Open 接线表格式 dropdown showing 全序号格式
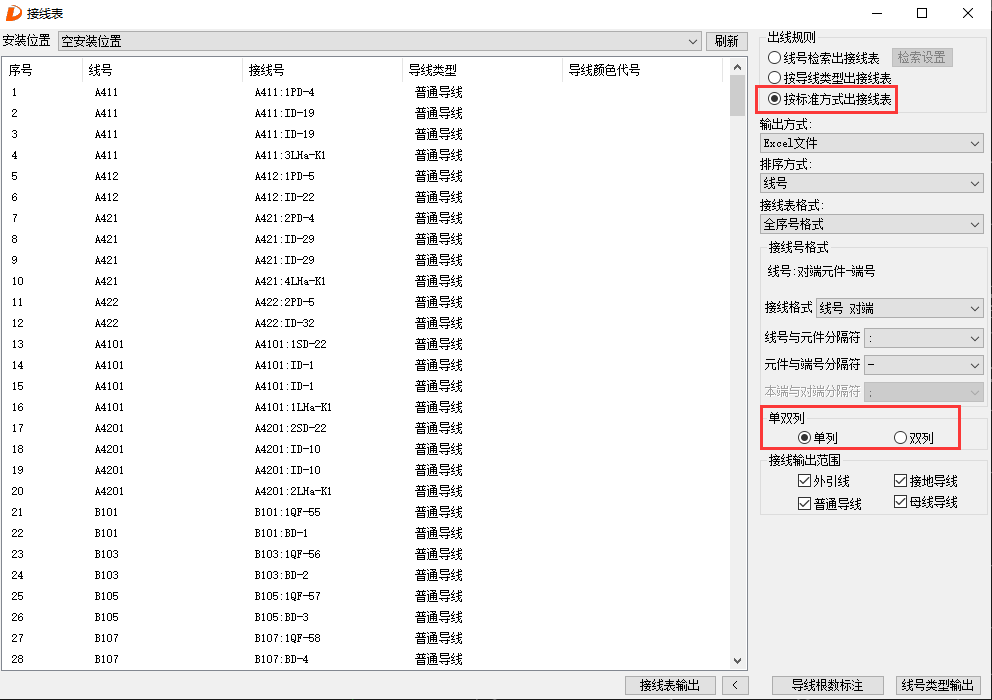The width and height of the screenshot is (992, 700). (871, 224)
